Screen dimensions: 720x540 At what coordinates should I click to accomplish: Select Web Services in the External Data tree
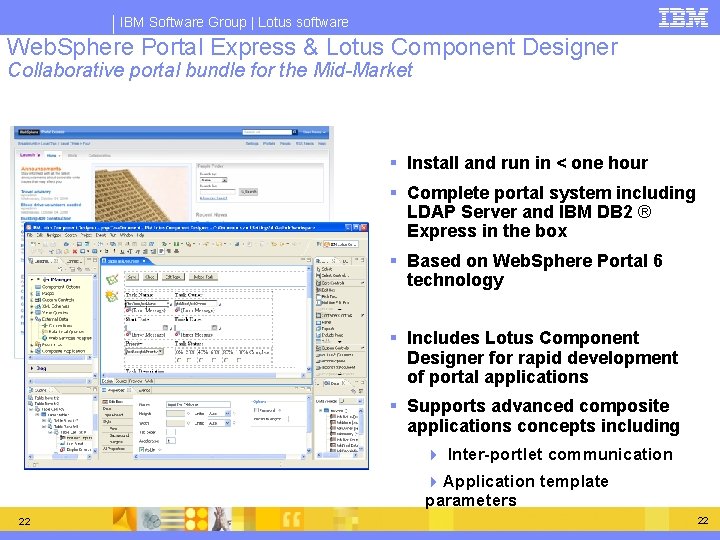click(66, 338)
